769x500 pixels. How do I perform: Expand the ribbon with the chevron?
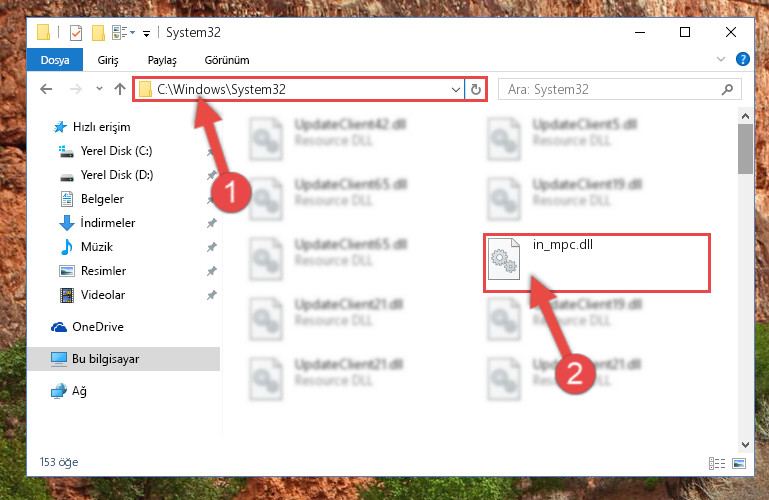click(720, 59)
